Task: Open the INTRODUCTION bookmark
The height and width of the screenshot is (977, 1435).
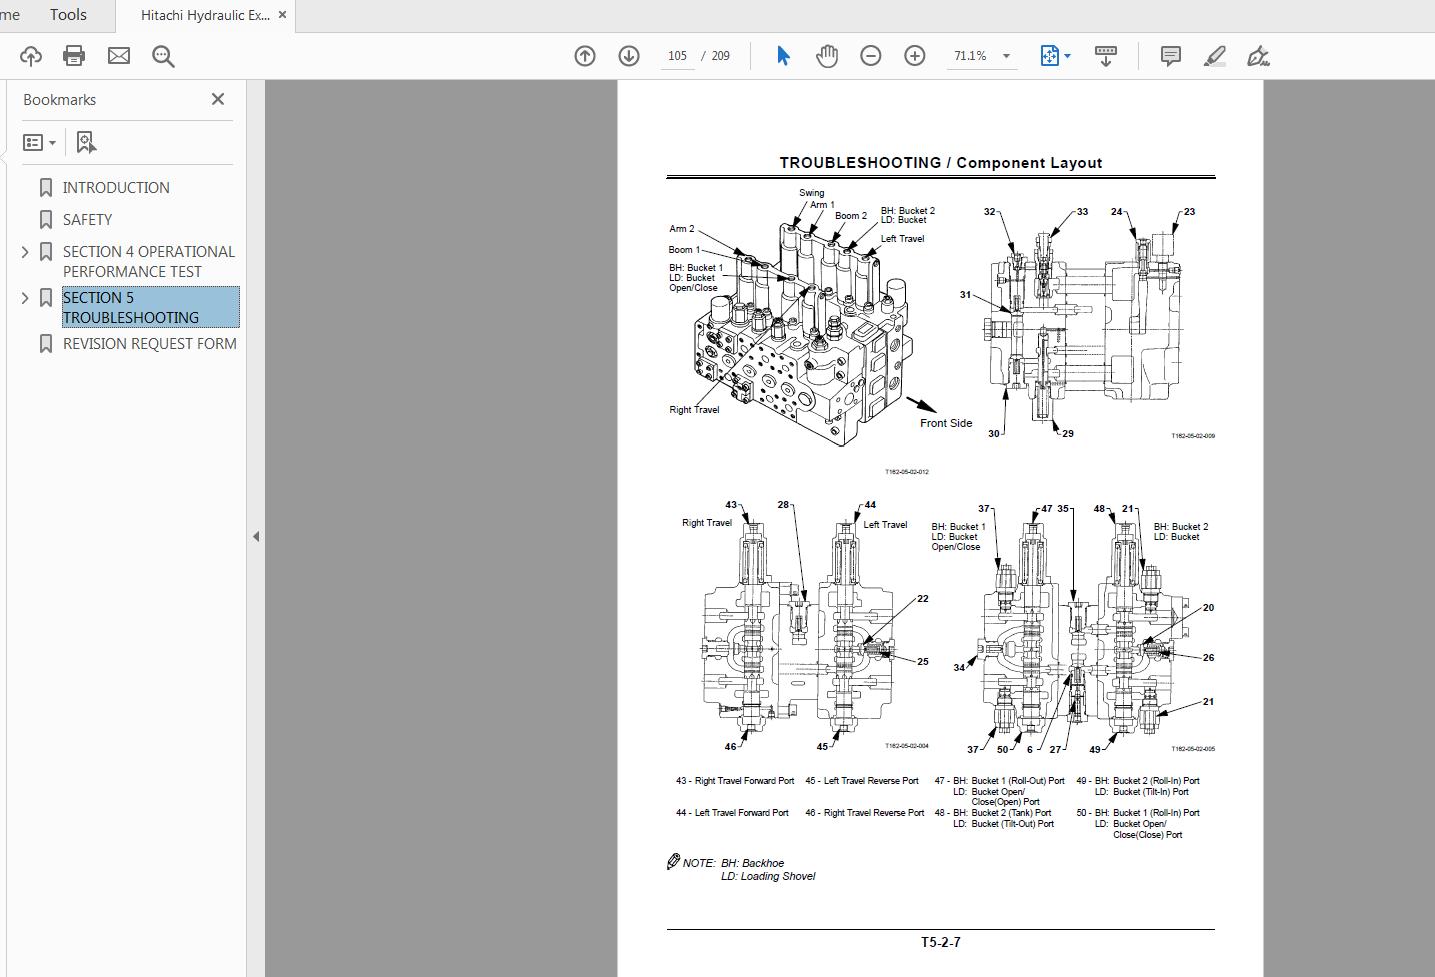Action: pyautogui.click(x=116, y=187)
